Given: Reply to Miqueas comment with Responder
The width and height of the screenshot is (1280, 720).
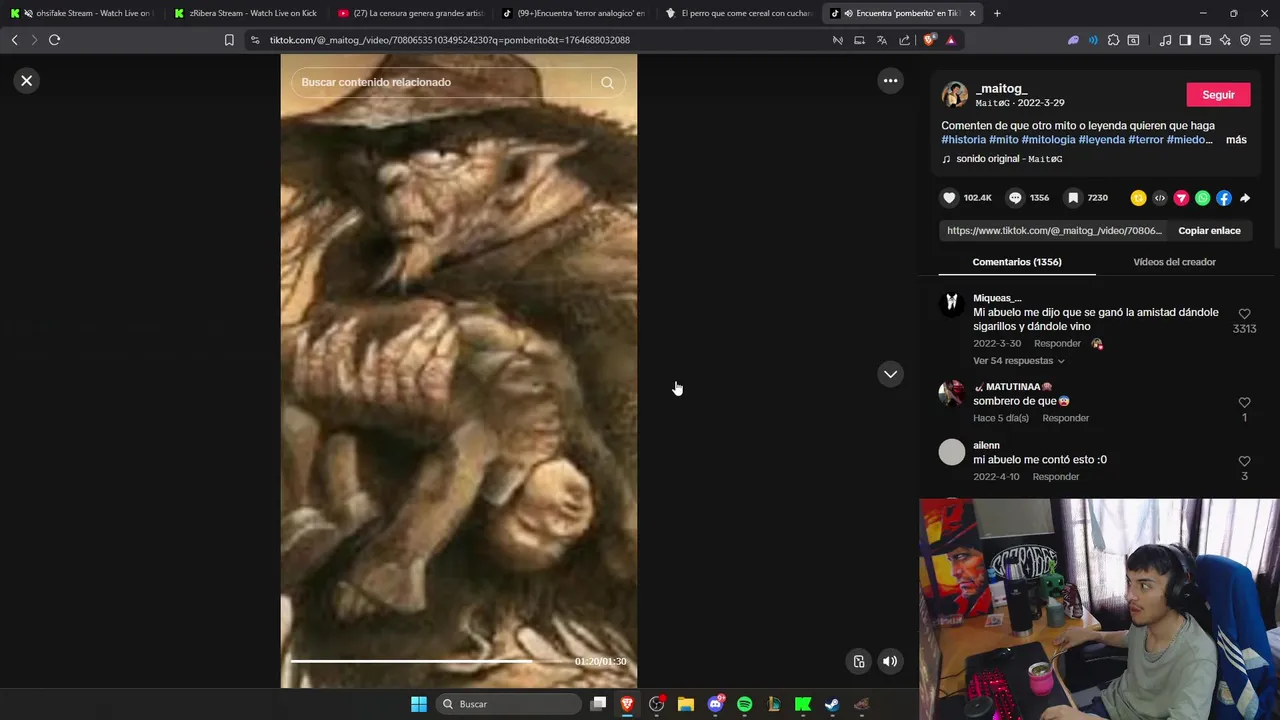Looking at the screenshot, I should click(x=1057, y=344).
